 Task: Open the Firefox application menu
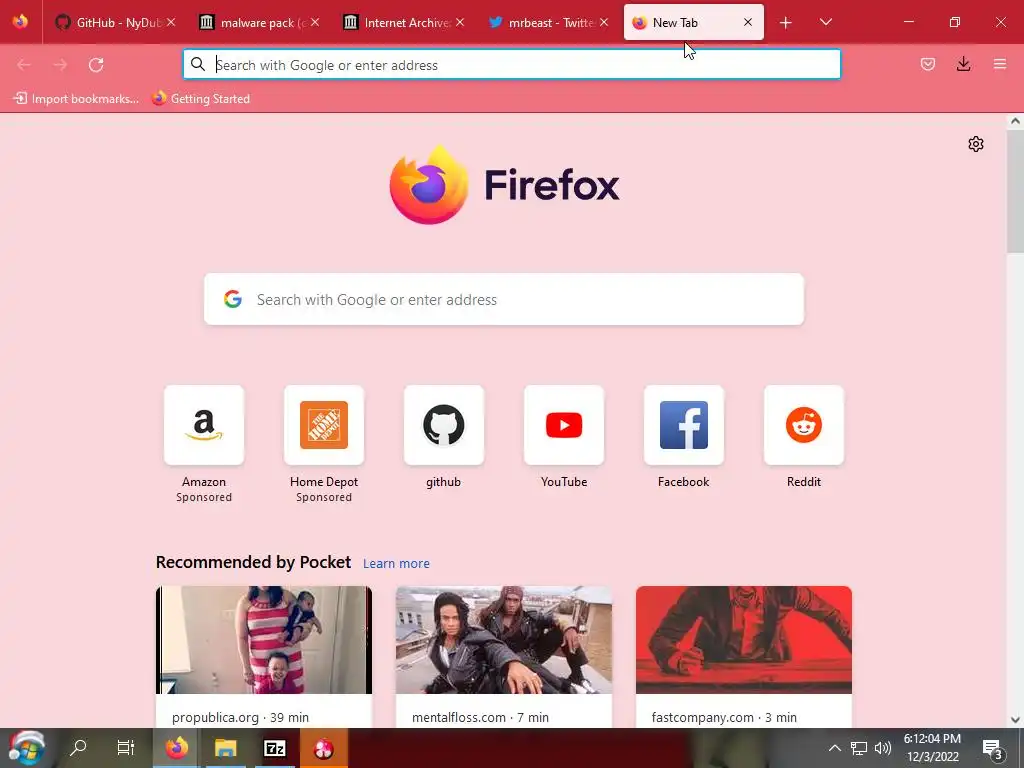[x=1000, y=64]
